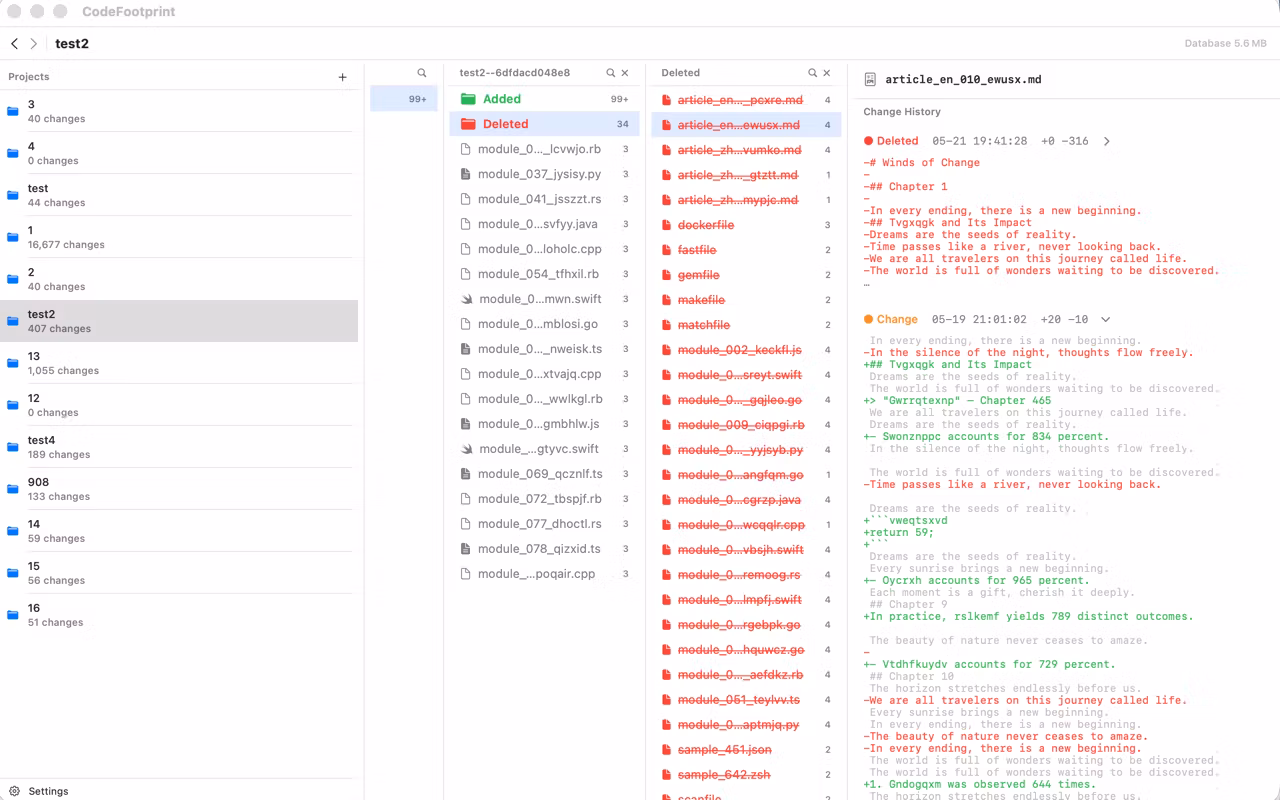The image size is (1280, 800).
Task: Click the Database 5.6 MB indicator
Action: [x=1225, y=44]
